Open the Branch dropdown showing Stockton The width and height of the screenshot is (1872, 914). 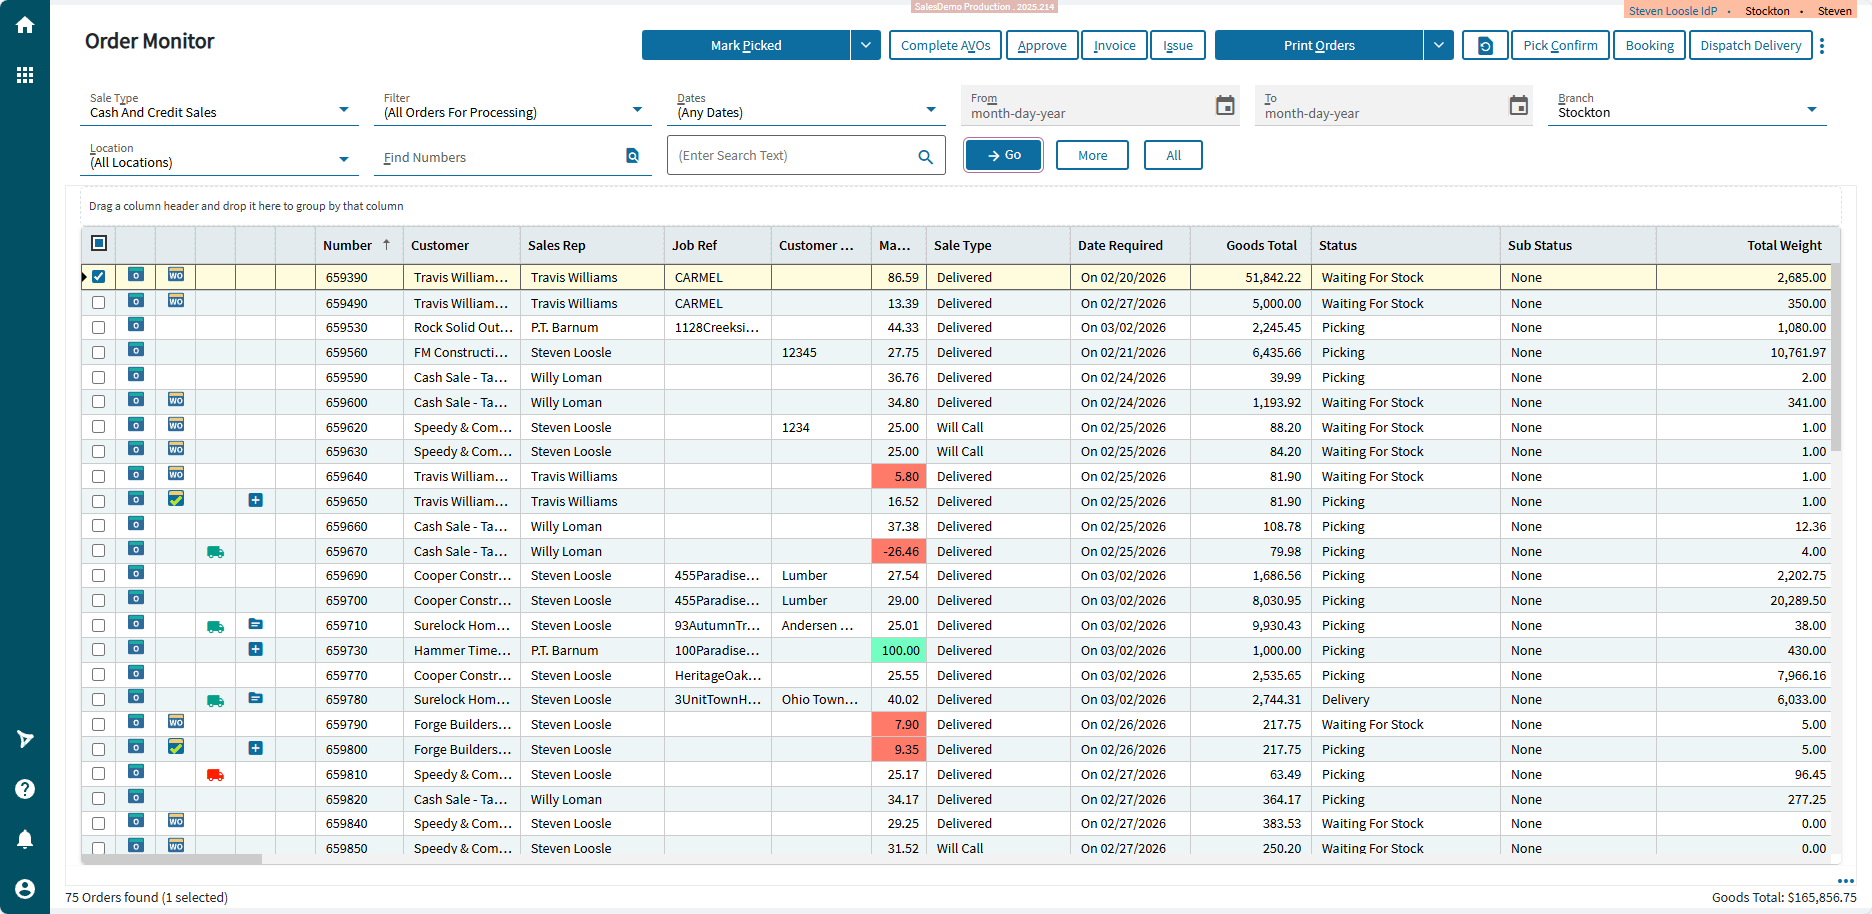click(x=1811, y=110)
